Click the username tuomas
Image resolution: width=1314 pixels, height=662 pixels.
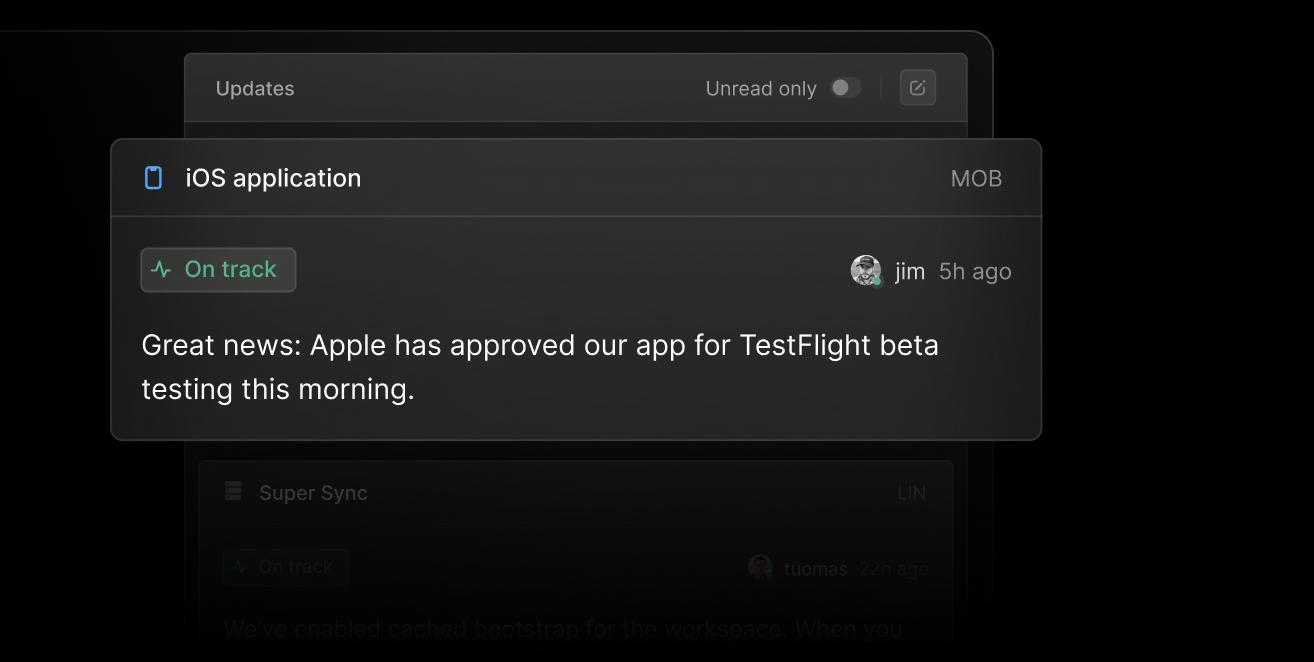pos(815,569)
